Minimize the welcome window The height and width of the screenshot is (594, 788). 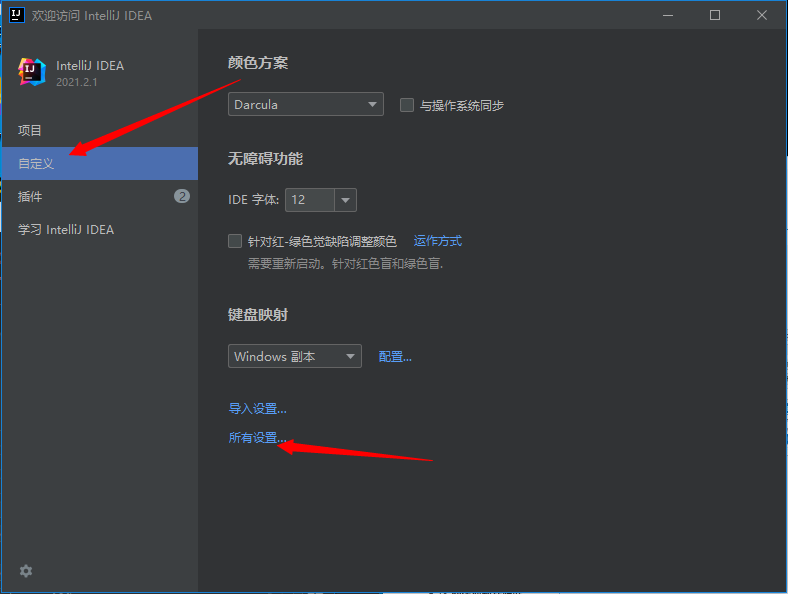(668, 15)
